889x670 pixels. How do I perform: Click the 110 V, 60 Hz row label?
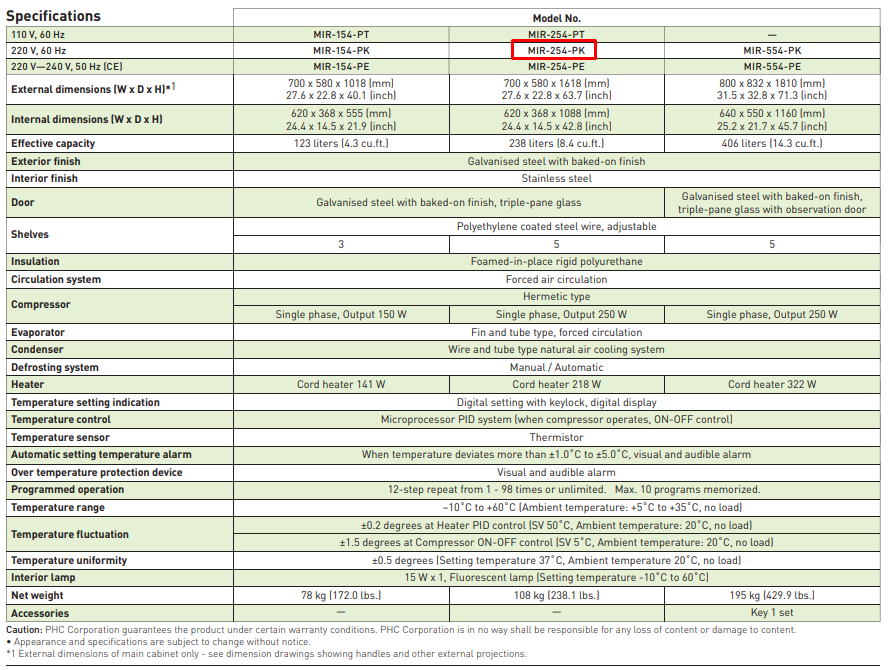click(39, 34)
